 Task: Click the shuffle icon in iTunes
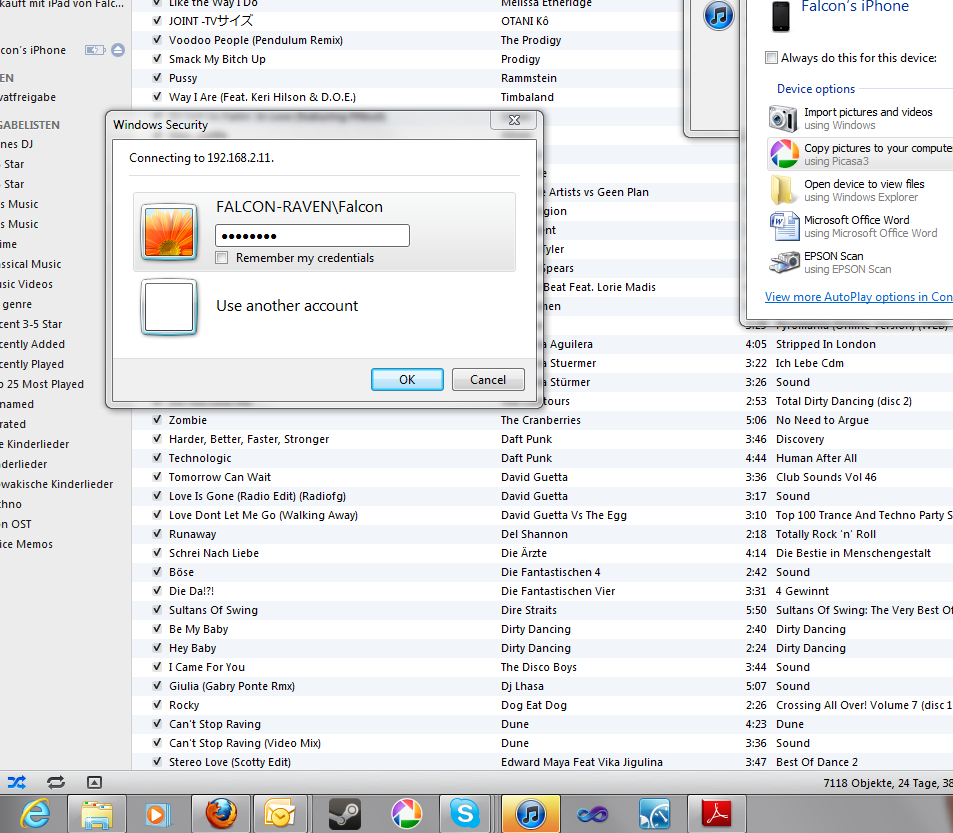tap(16, 783)
